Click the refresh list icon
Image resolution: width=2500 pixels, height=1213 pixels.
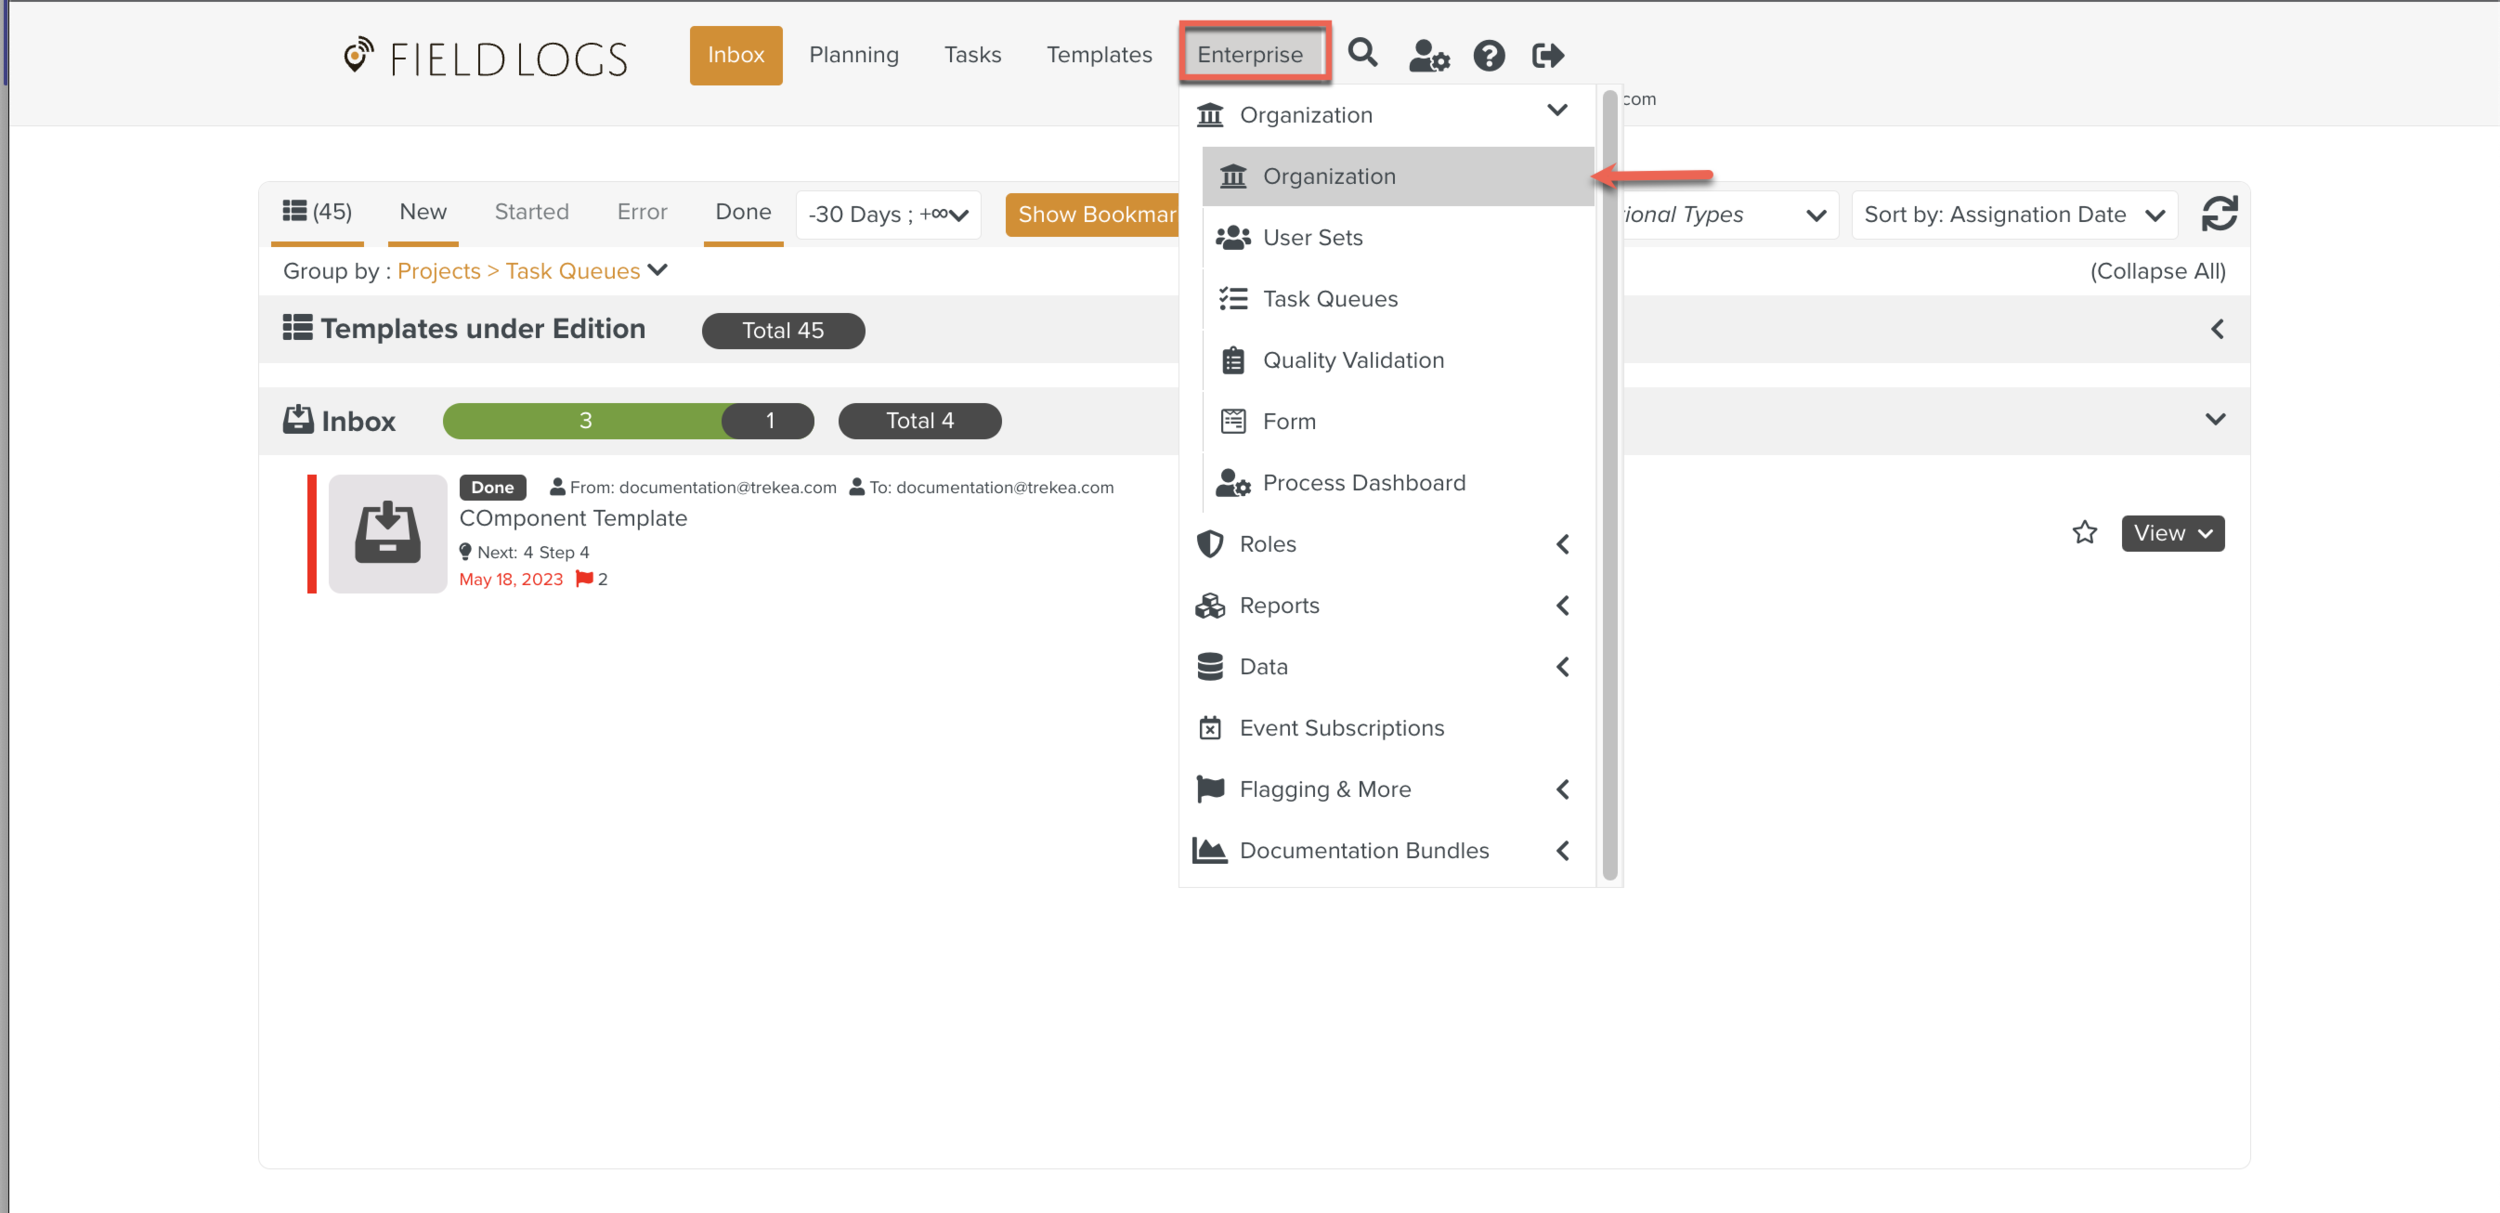(x=2219, y=214)
